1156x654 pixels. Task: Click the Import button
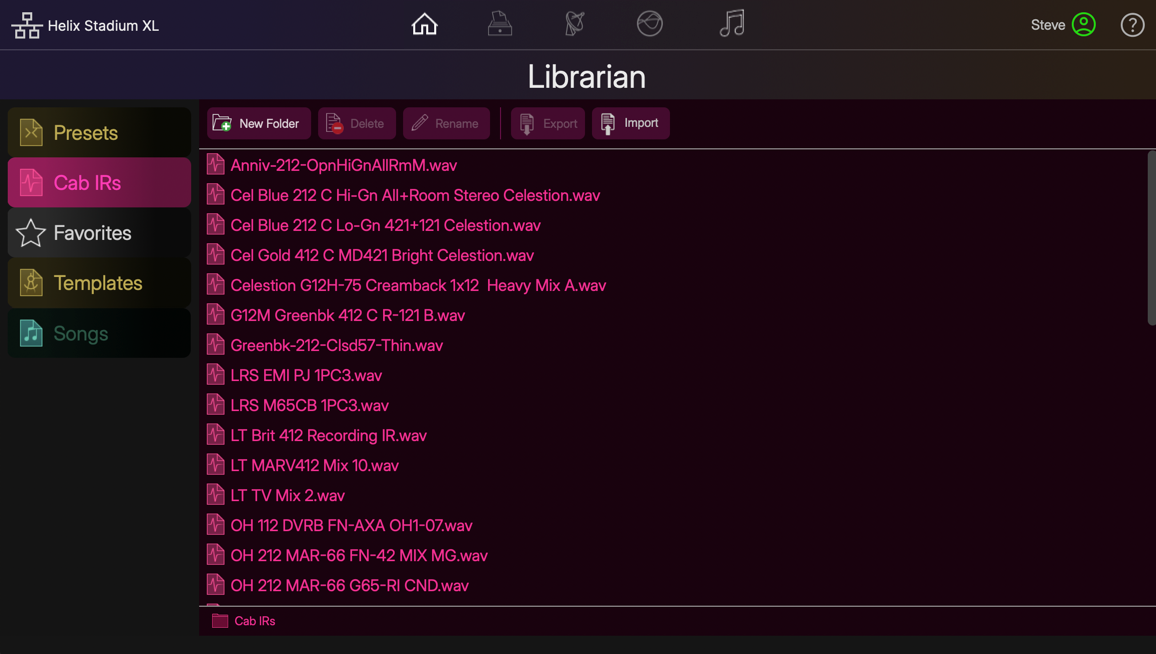tap(630, 123)
